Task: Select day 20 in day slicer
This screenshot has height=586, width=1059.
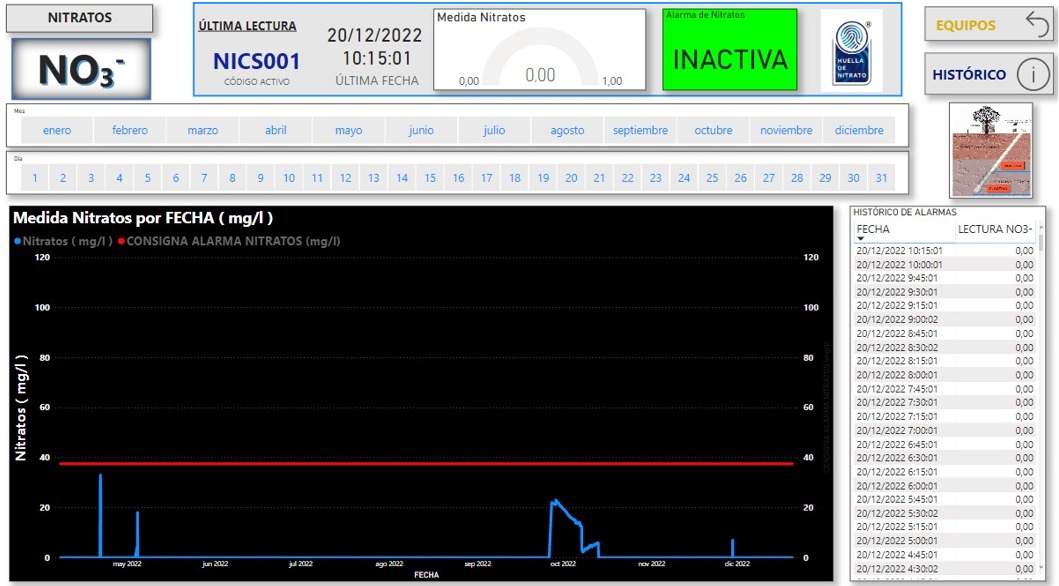Action: [x=571, y=178]
